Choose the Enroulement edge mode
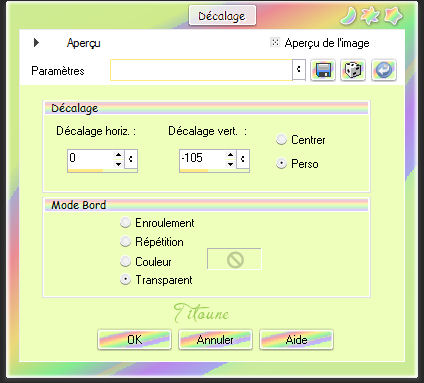This screenshot has height=383, width=424. (x=125, y=223)
